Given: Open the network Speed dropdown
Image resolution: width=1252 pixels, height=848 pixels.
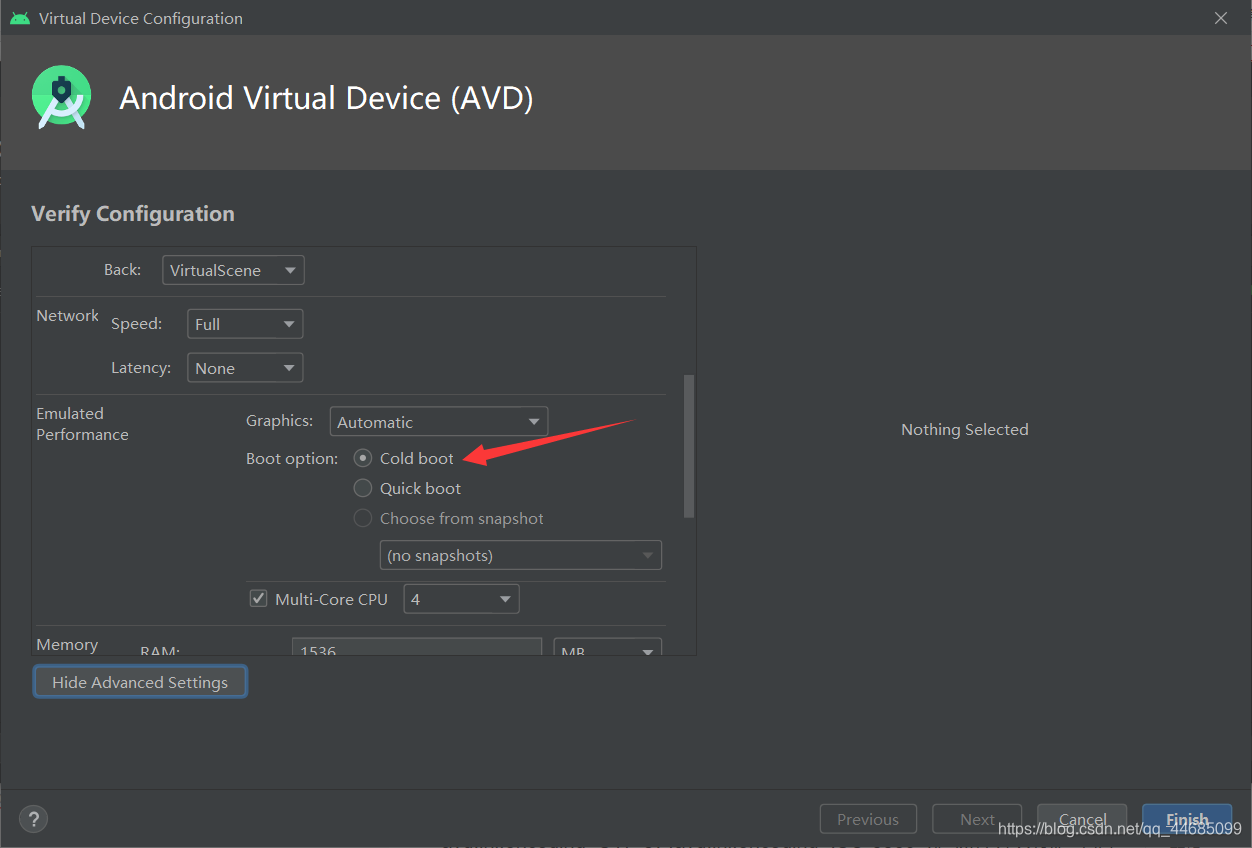Looking at the screenshot, I should click(x=245, y=324).
